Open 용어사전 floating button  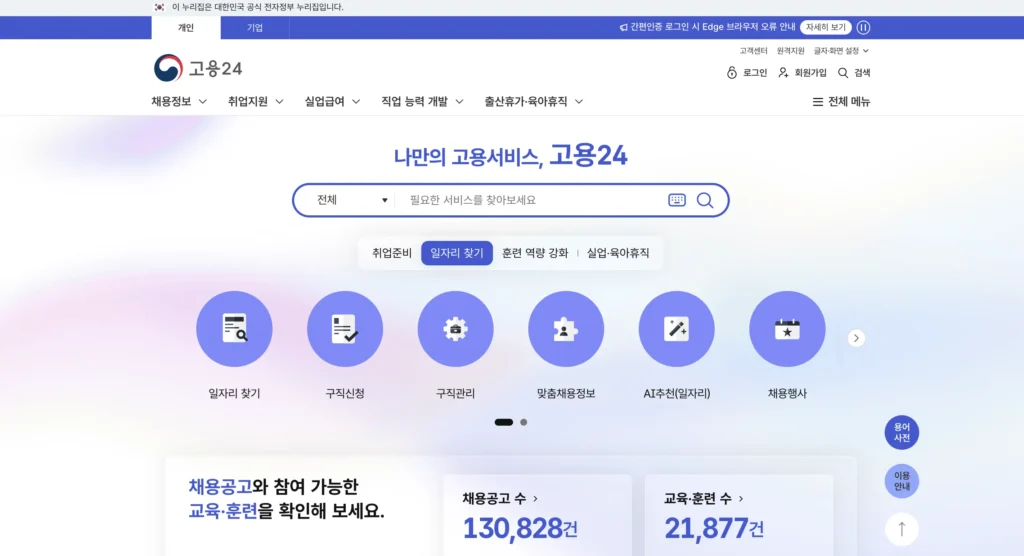pos(902,433)
